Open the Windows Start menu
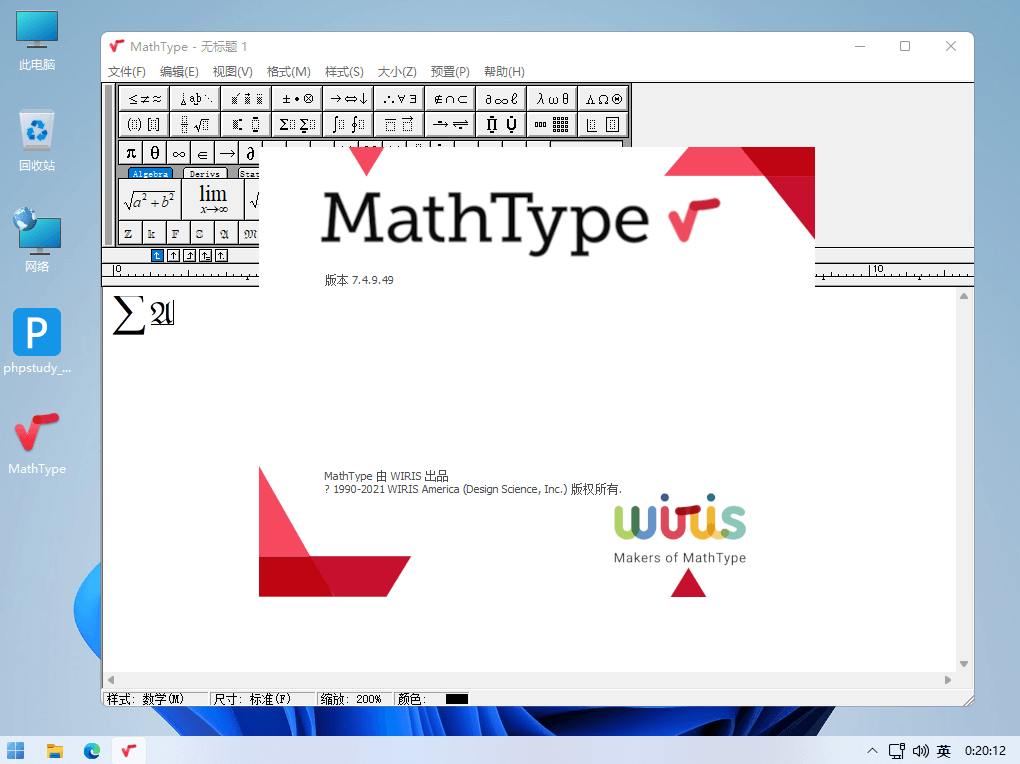The width and height of the screenshot is (1020, 764). pos(16,750)
